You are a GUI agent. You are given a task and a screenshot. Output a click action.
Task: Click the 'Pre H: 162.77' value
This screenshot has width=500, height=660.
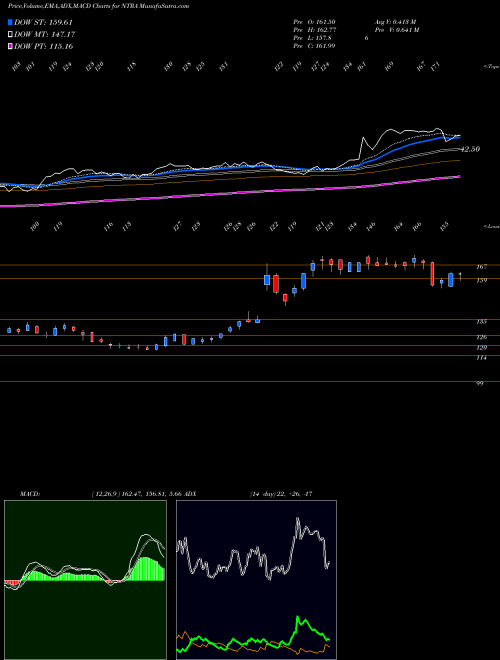click(x=314, y=30)
